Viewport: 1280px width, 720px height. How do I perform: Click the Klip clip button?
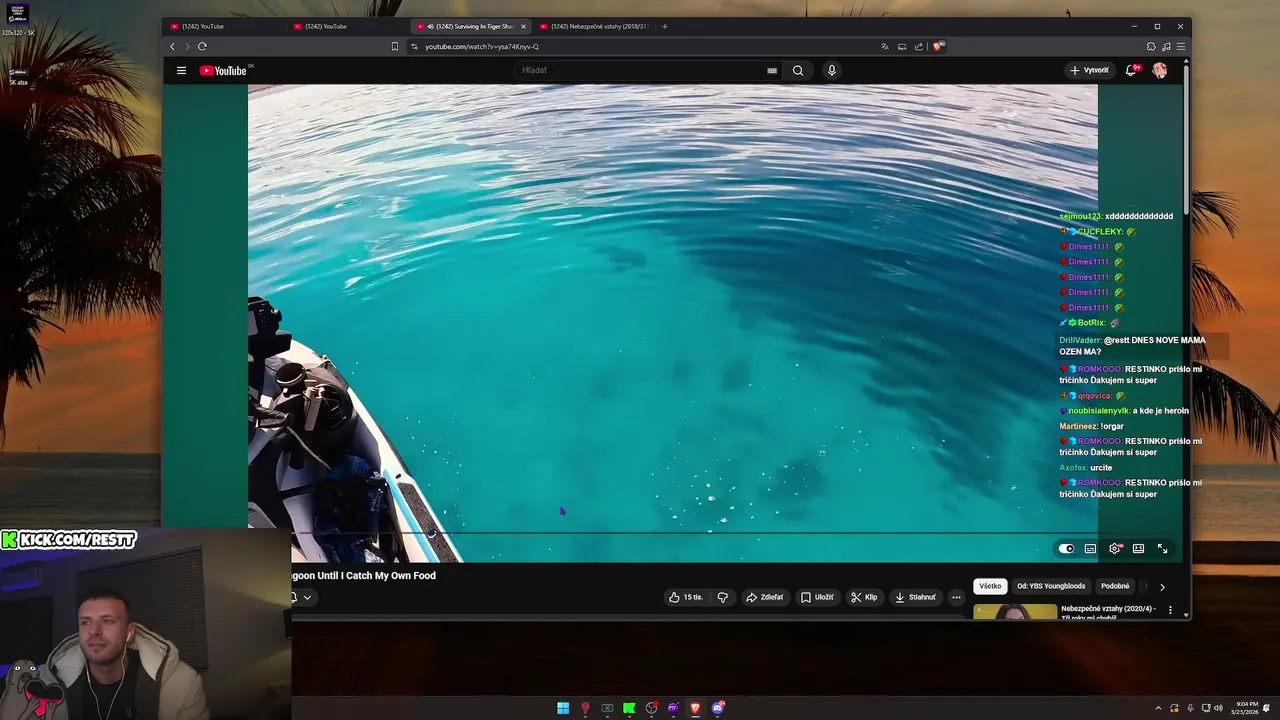point(864,597)
